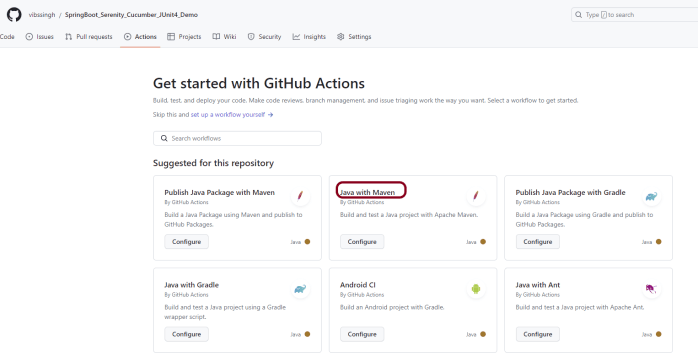The image size is (698, 362).
Task: Click 'Suggested for this repository' heading
Action: pyautogui.click(x=213, y=163)
